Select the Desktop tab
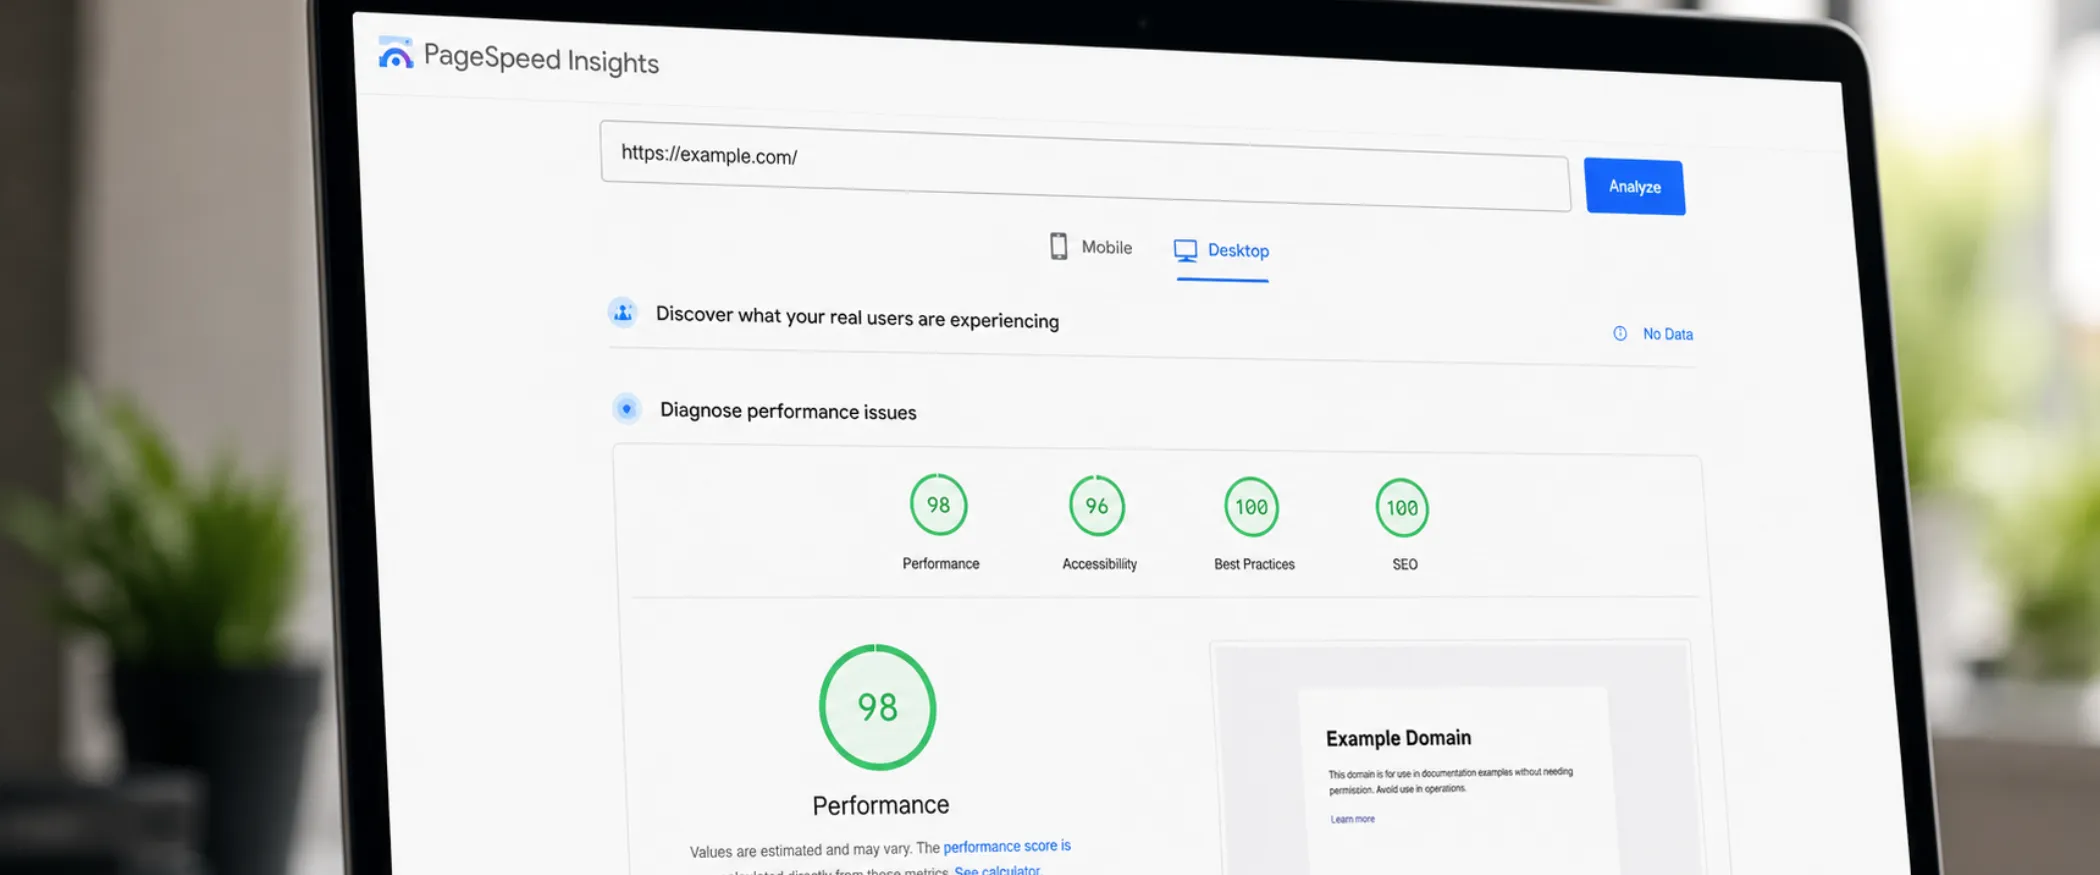 pyautogui.click(x=1221, y=251)
